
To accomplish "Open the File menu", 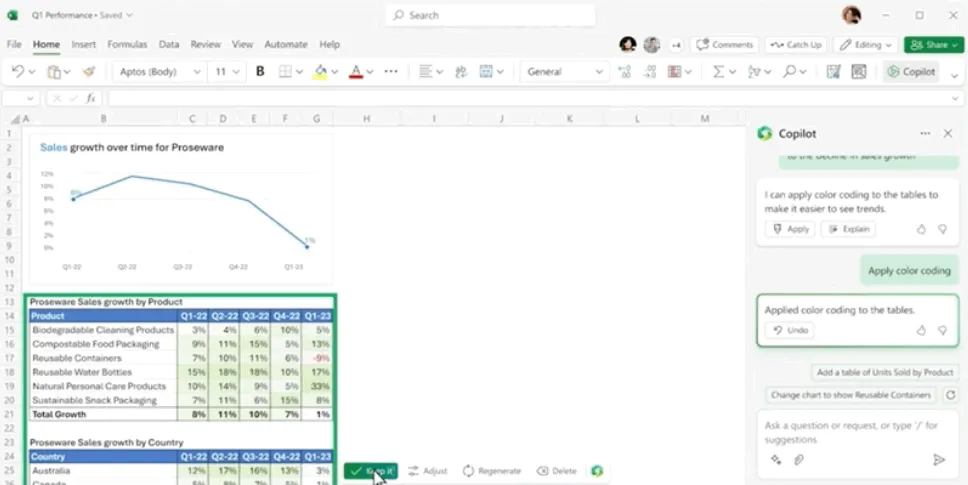I will click(14, 44).
